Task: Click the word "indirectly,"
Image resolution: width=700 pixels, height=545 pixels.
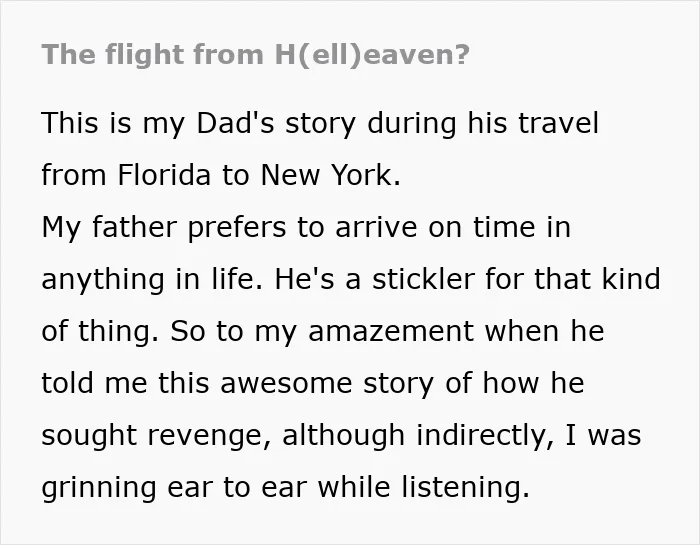Action: tap(485, 436)
